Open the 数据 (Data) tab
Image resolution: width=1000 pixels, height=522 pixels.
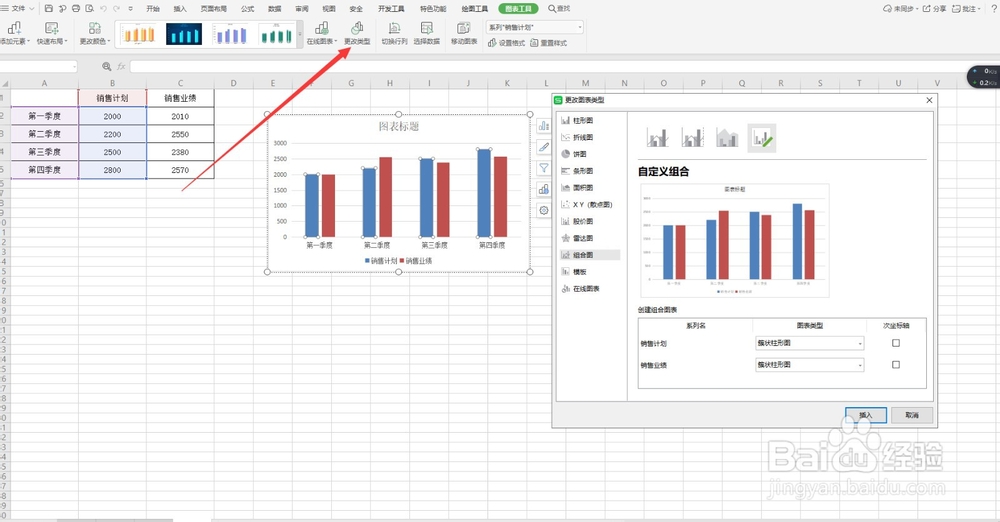coord(275,9)
